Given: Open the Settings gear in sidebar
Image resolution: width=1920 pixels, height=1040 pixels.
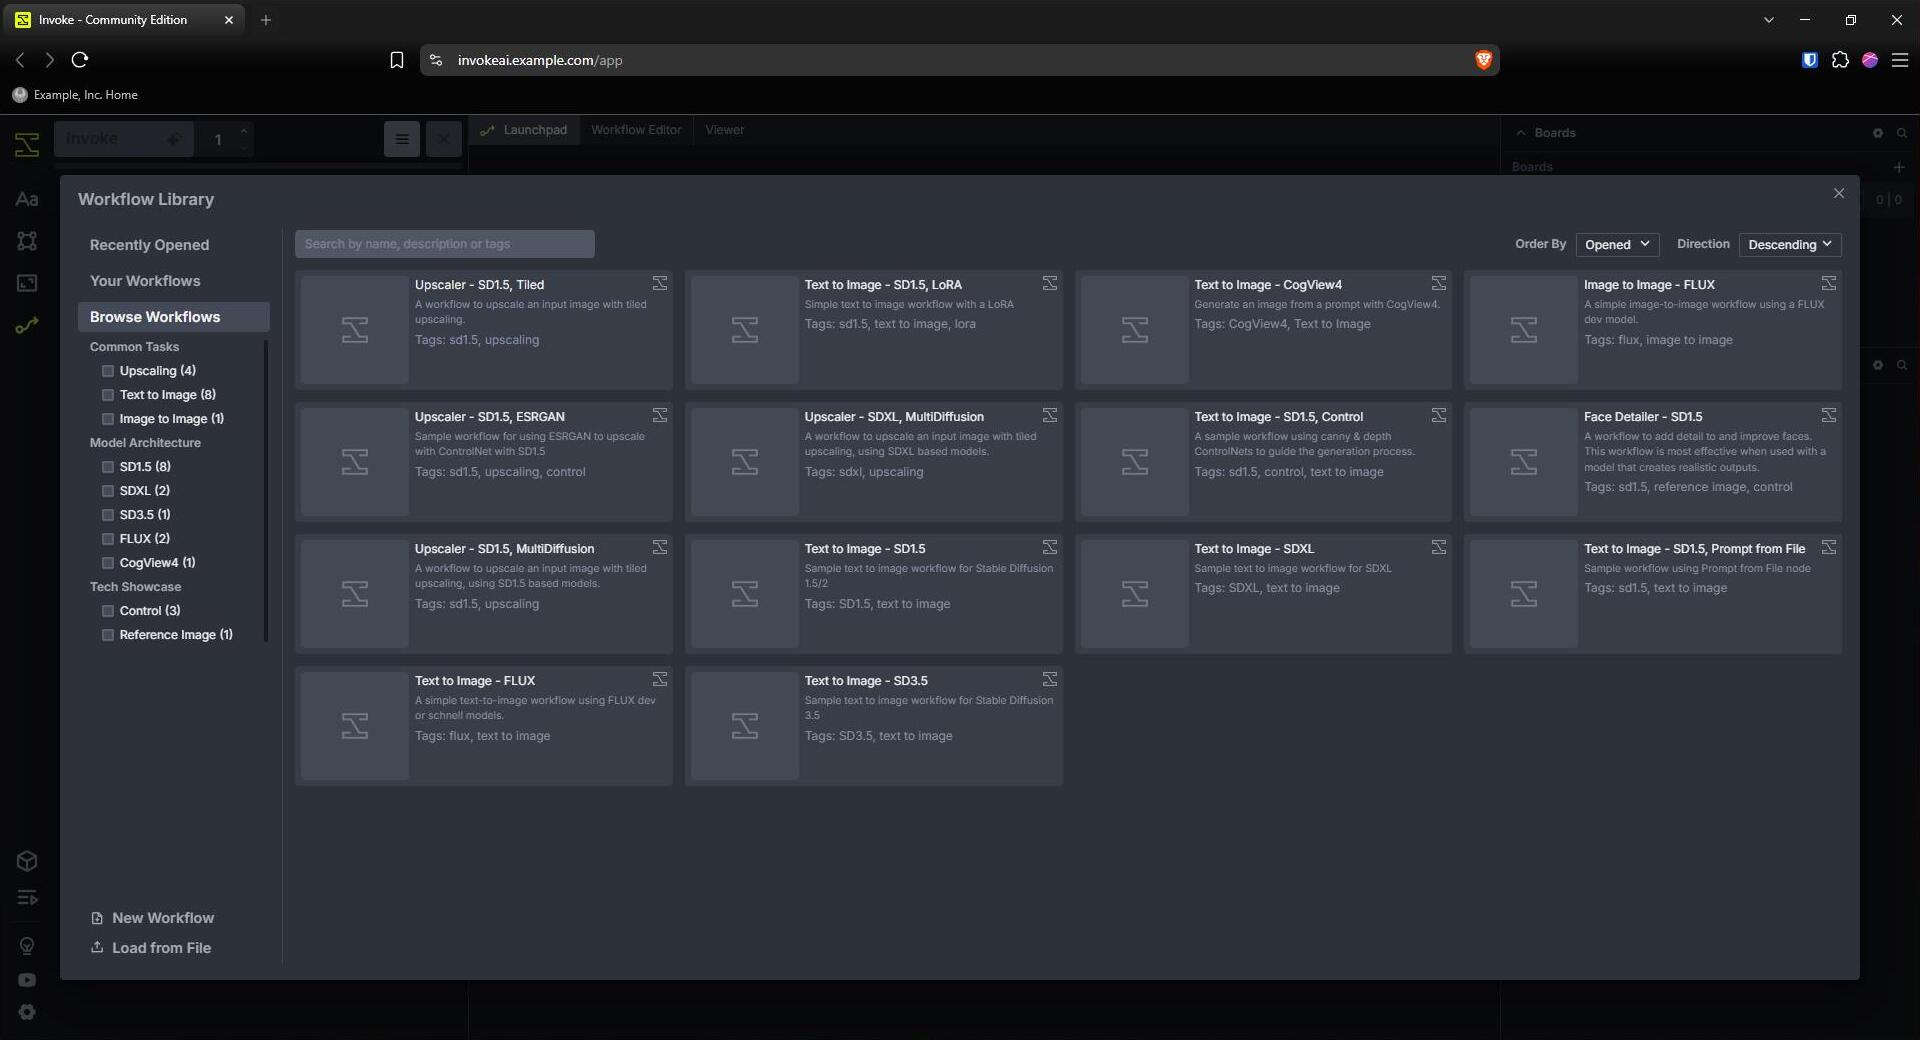Looking at the screenshot, I should pos(27,1012).
